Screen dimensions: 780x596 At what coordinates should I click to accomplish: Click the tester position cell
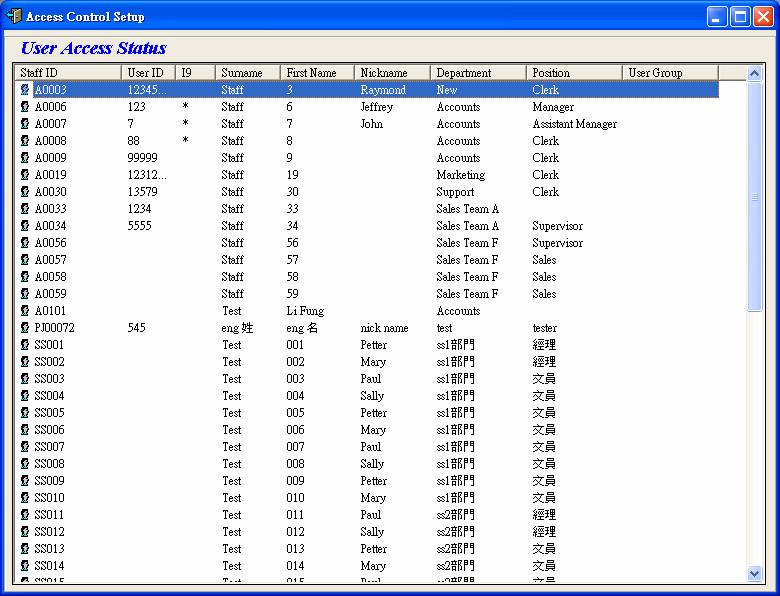point(544,327)
